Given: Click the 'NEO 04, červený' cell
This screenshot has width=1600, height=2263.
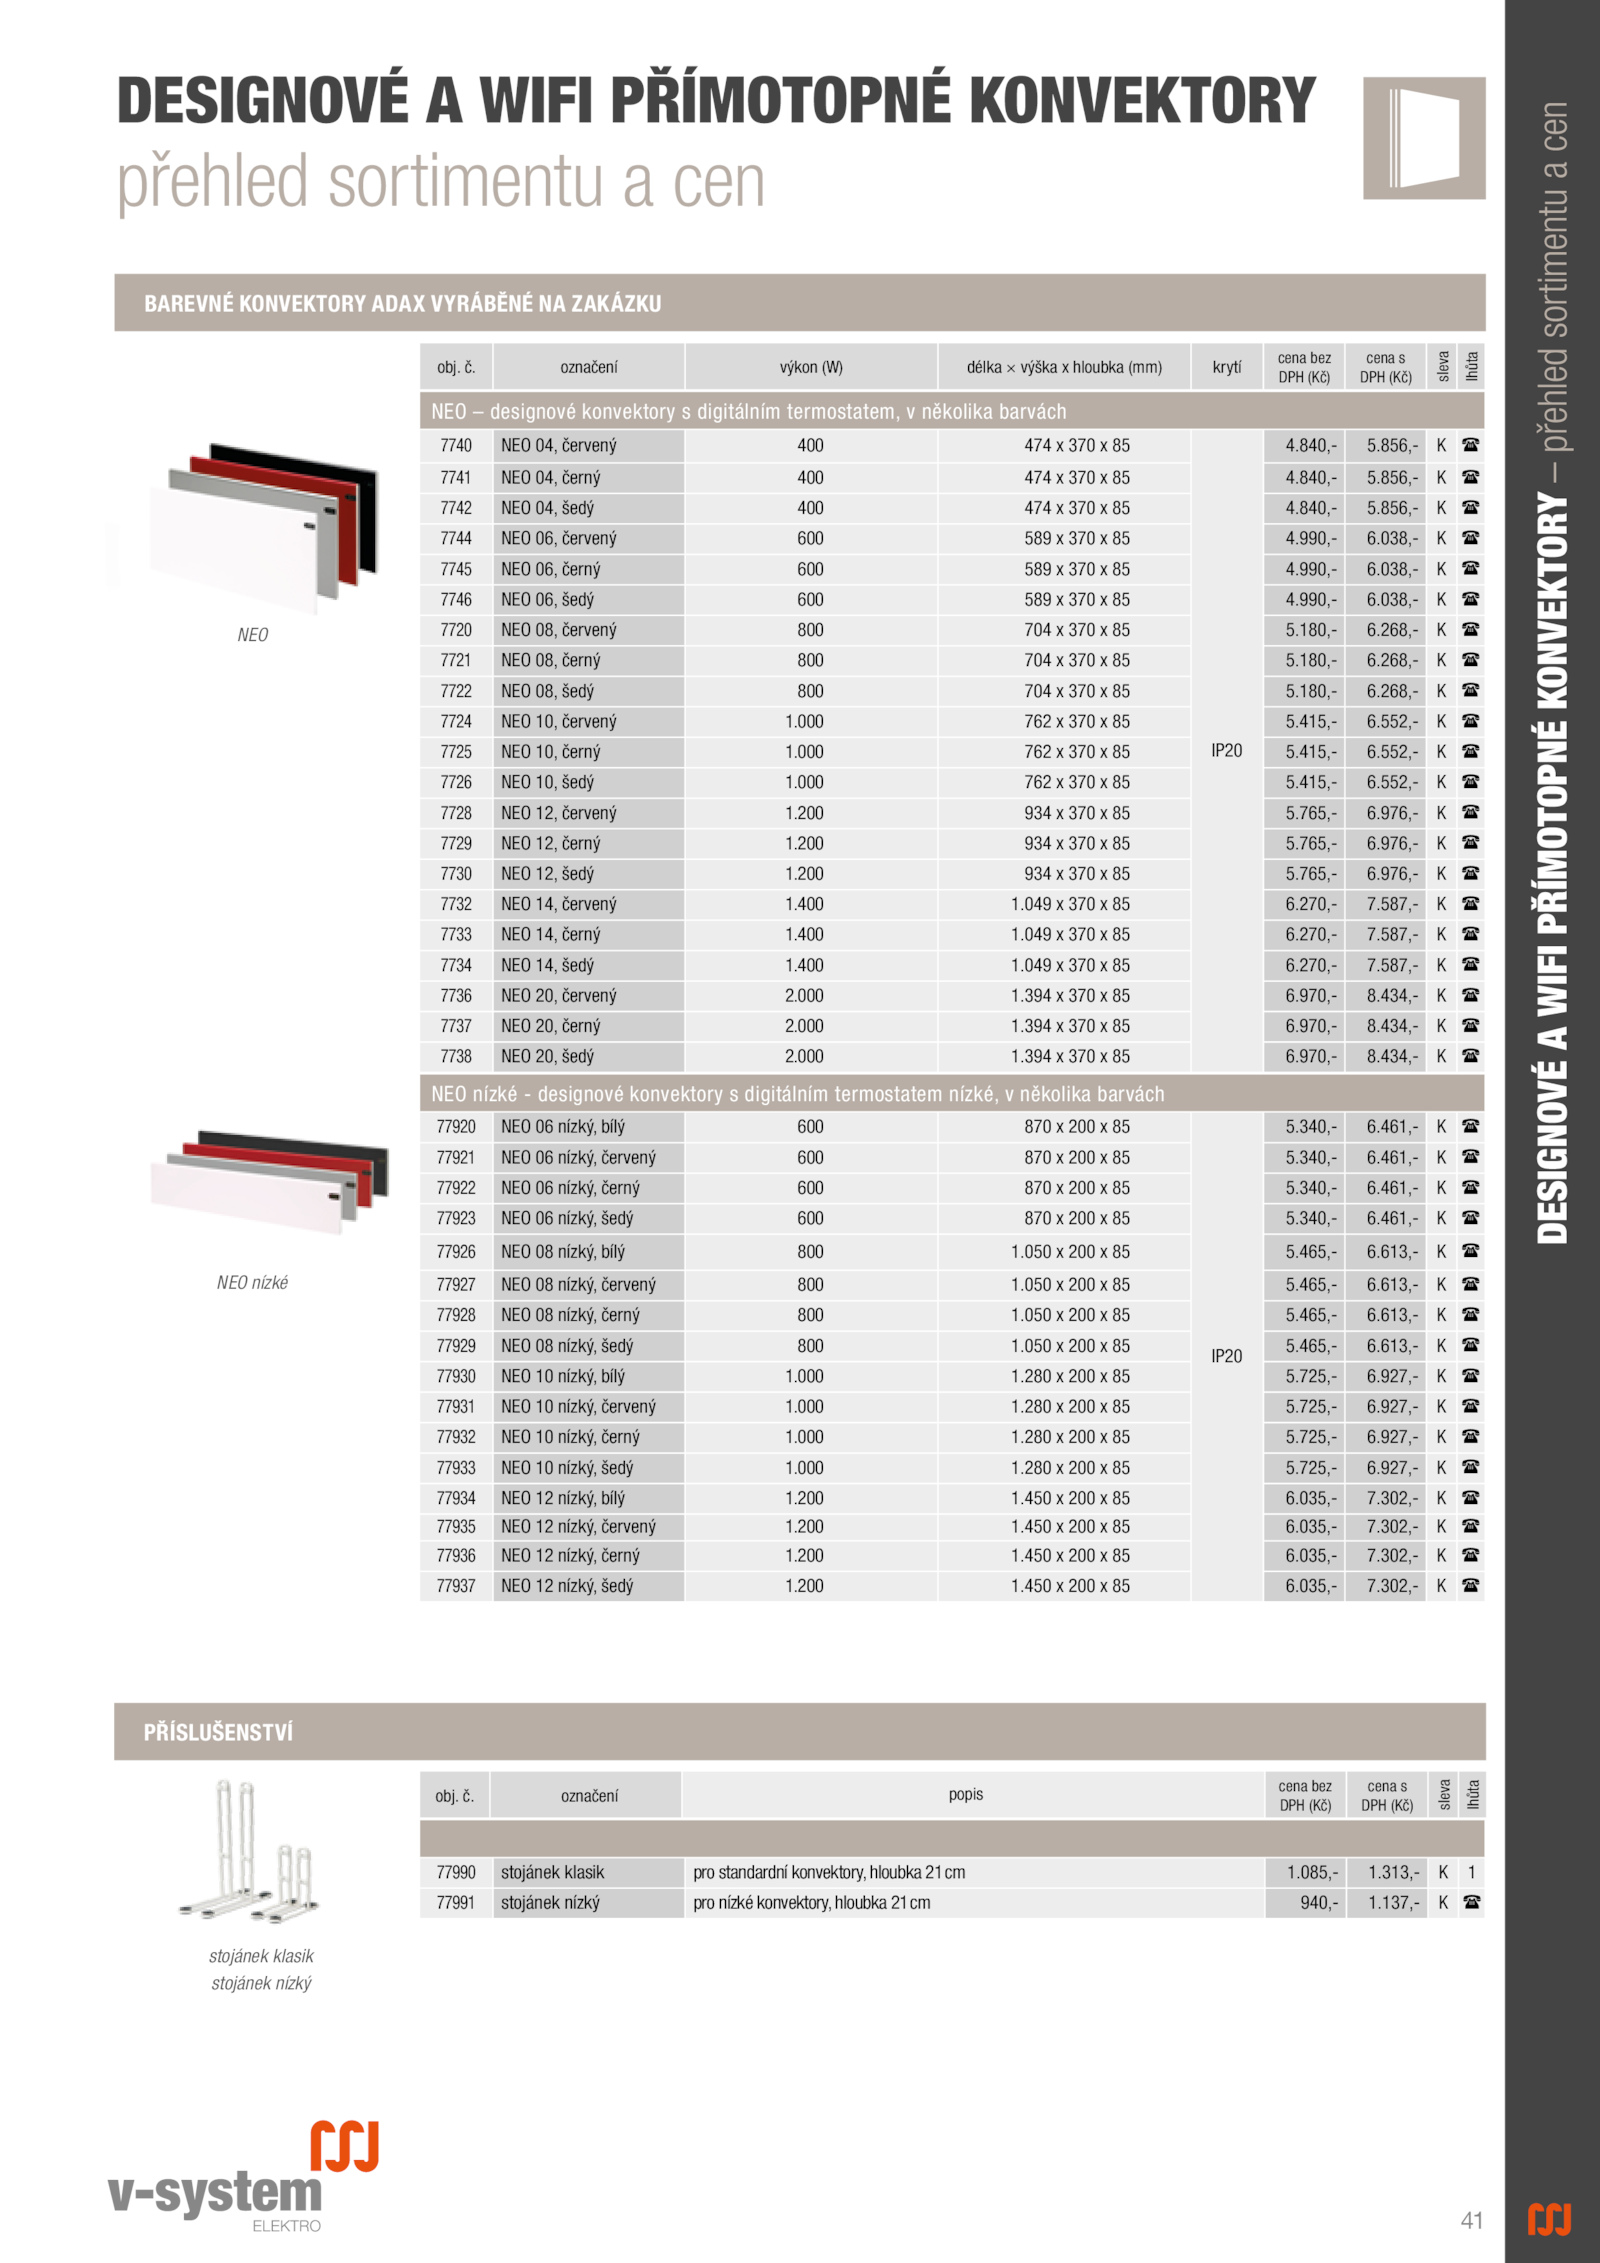Looking at the screenshot, I should 589,446.
